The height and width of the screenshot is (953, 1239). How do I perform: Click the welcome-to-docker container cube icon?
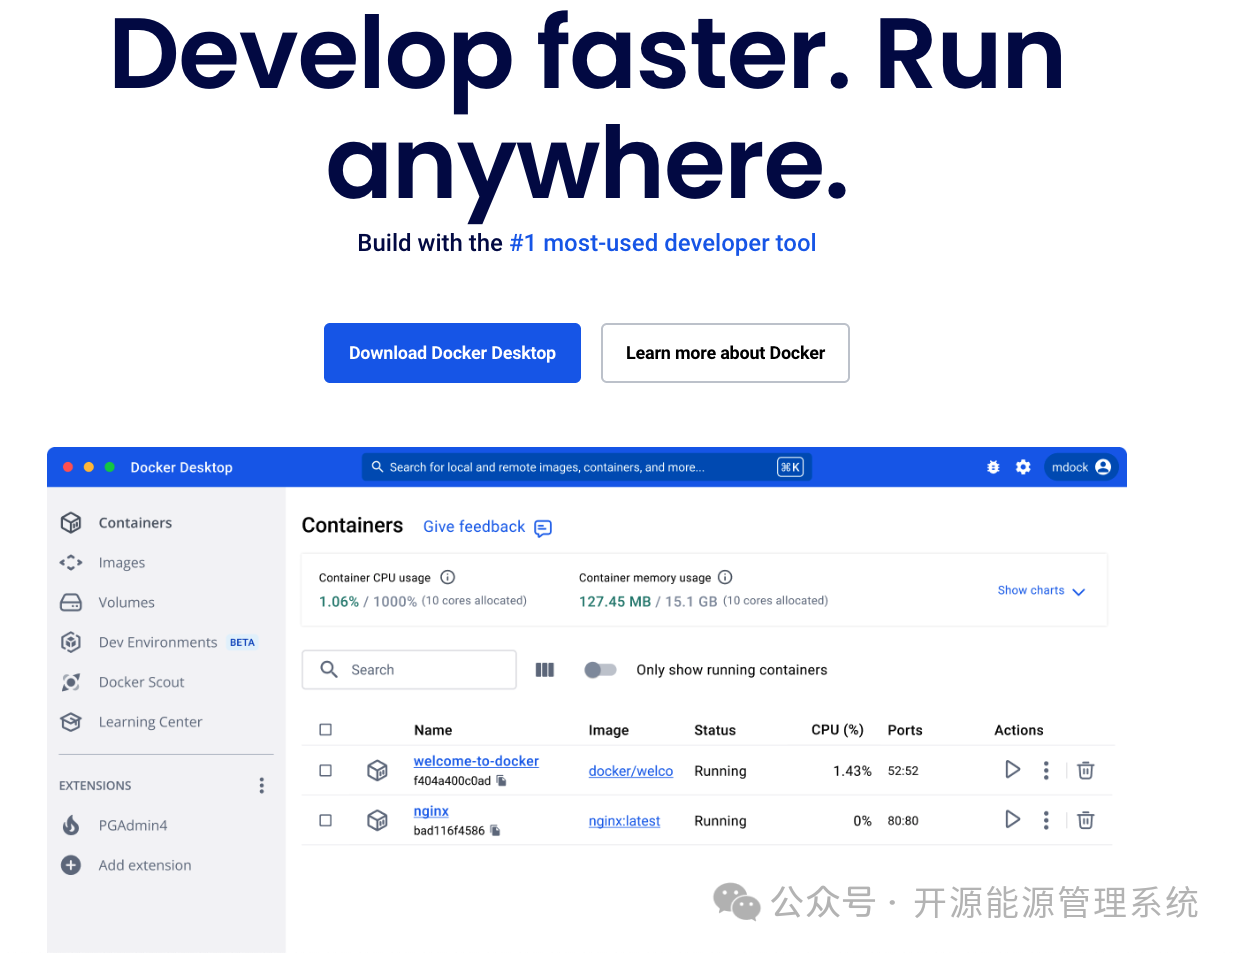[377, 770]
